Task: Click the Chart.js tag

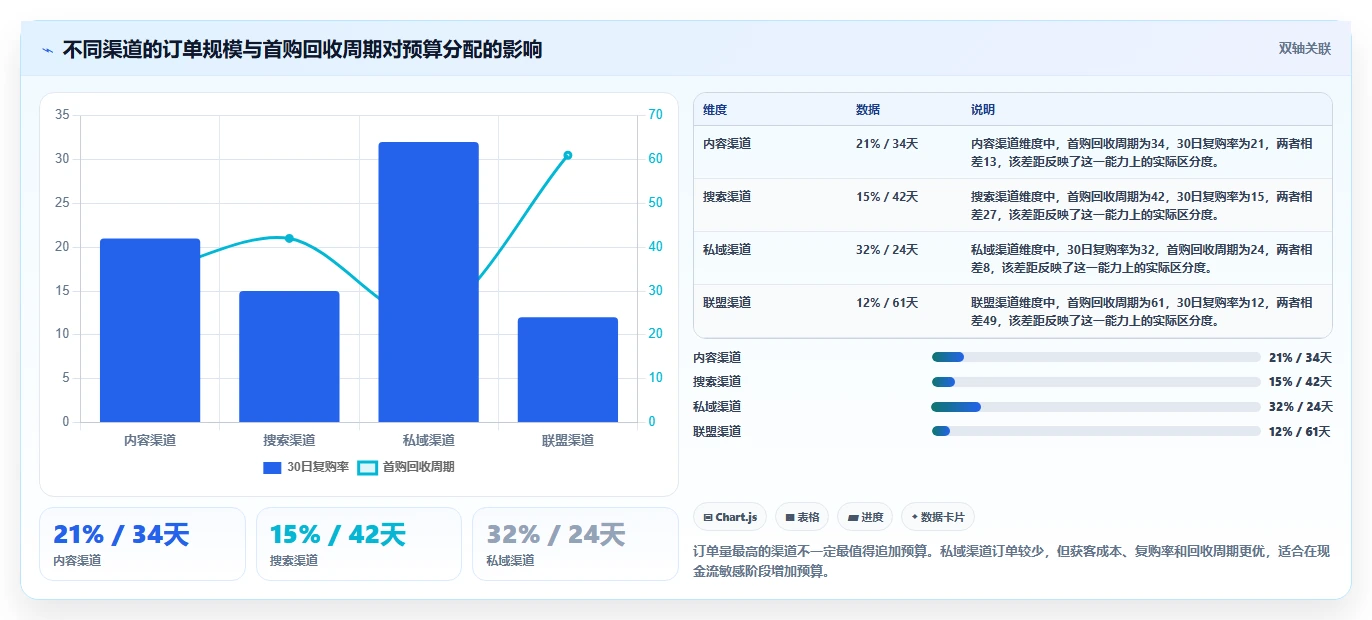Action: (x=730, y=517)
